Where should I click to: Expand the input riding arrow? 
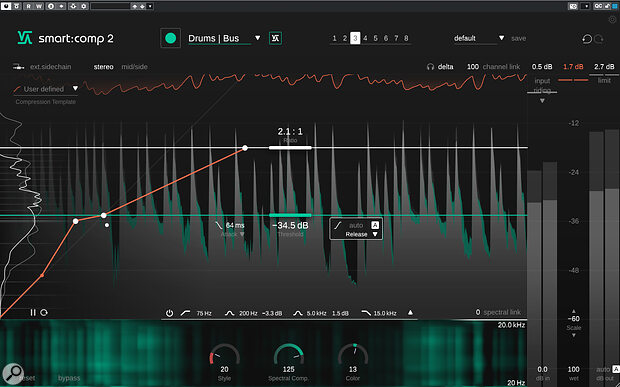542,101
